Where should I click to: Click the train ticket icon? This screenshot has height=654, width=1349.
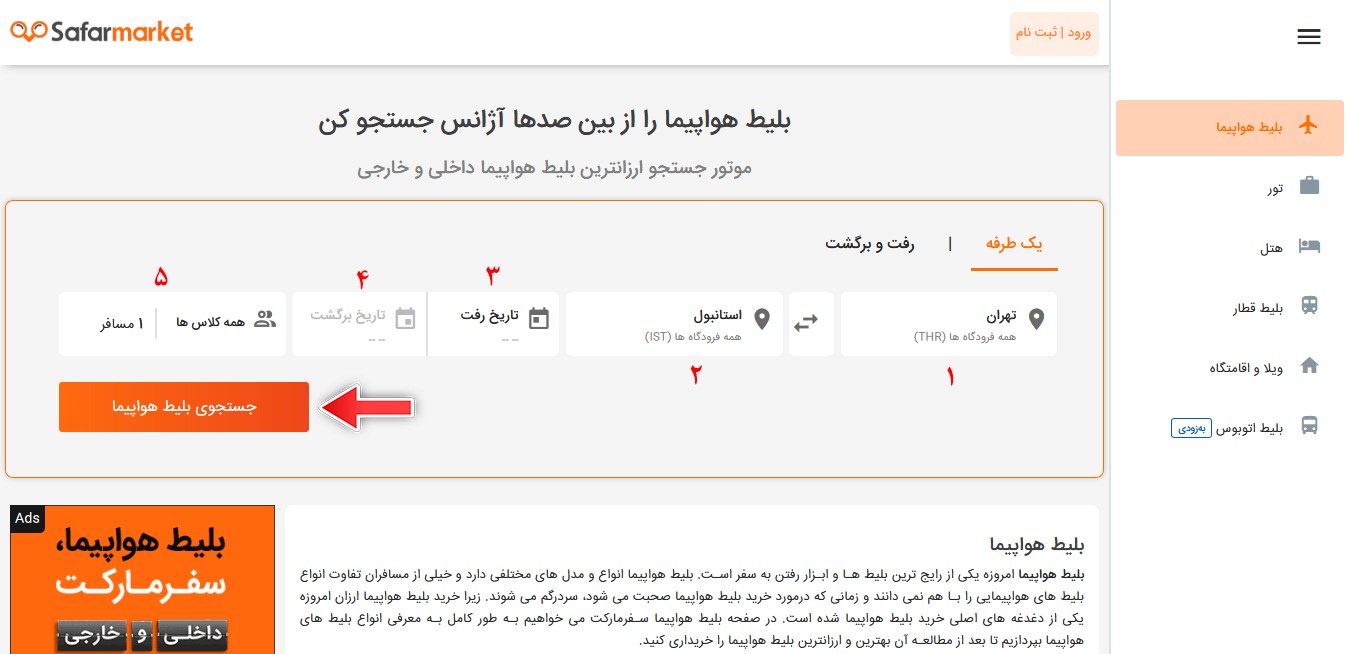coord(1309,306)
